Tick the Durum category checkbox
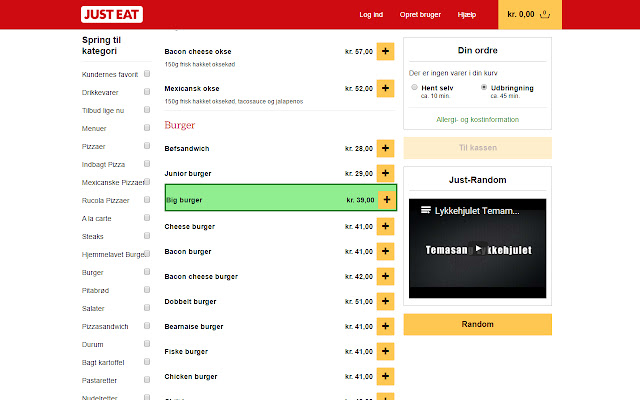The width and height of the screenshot is (640, 400). coord(147,344)
